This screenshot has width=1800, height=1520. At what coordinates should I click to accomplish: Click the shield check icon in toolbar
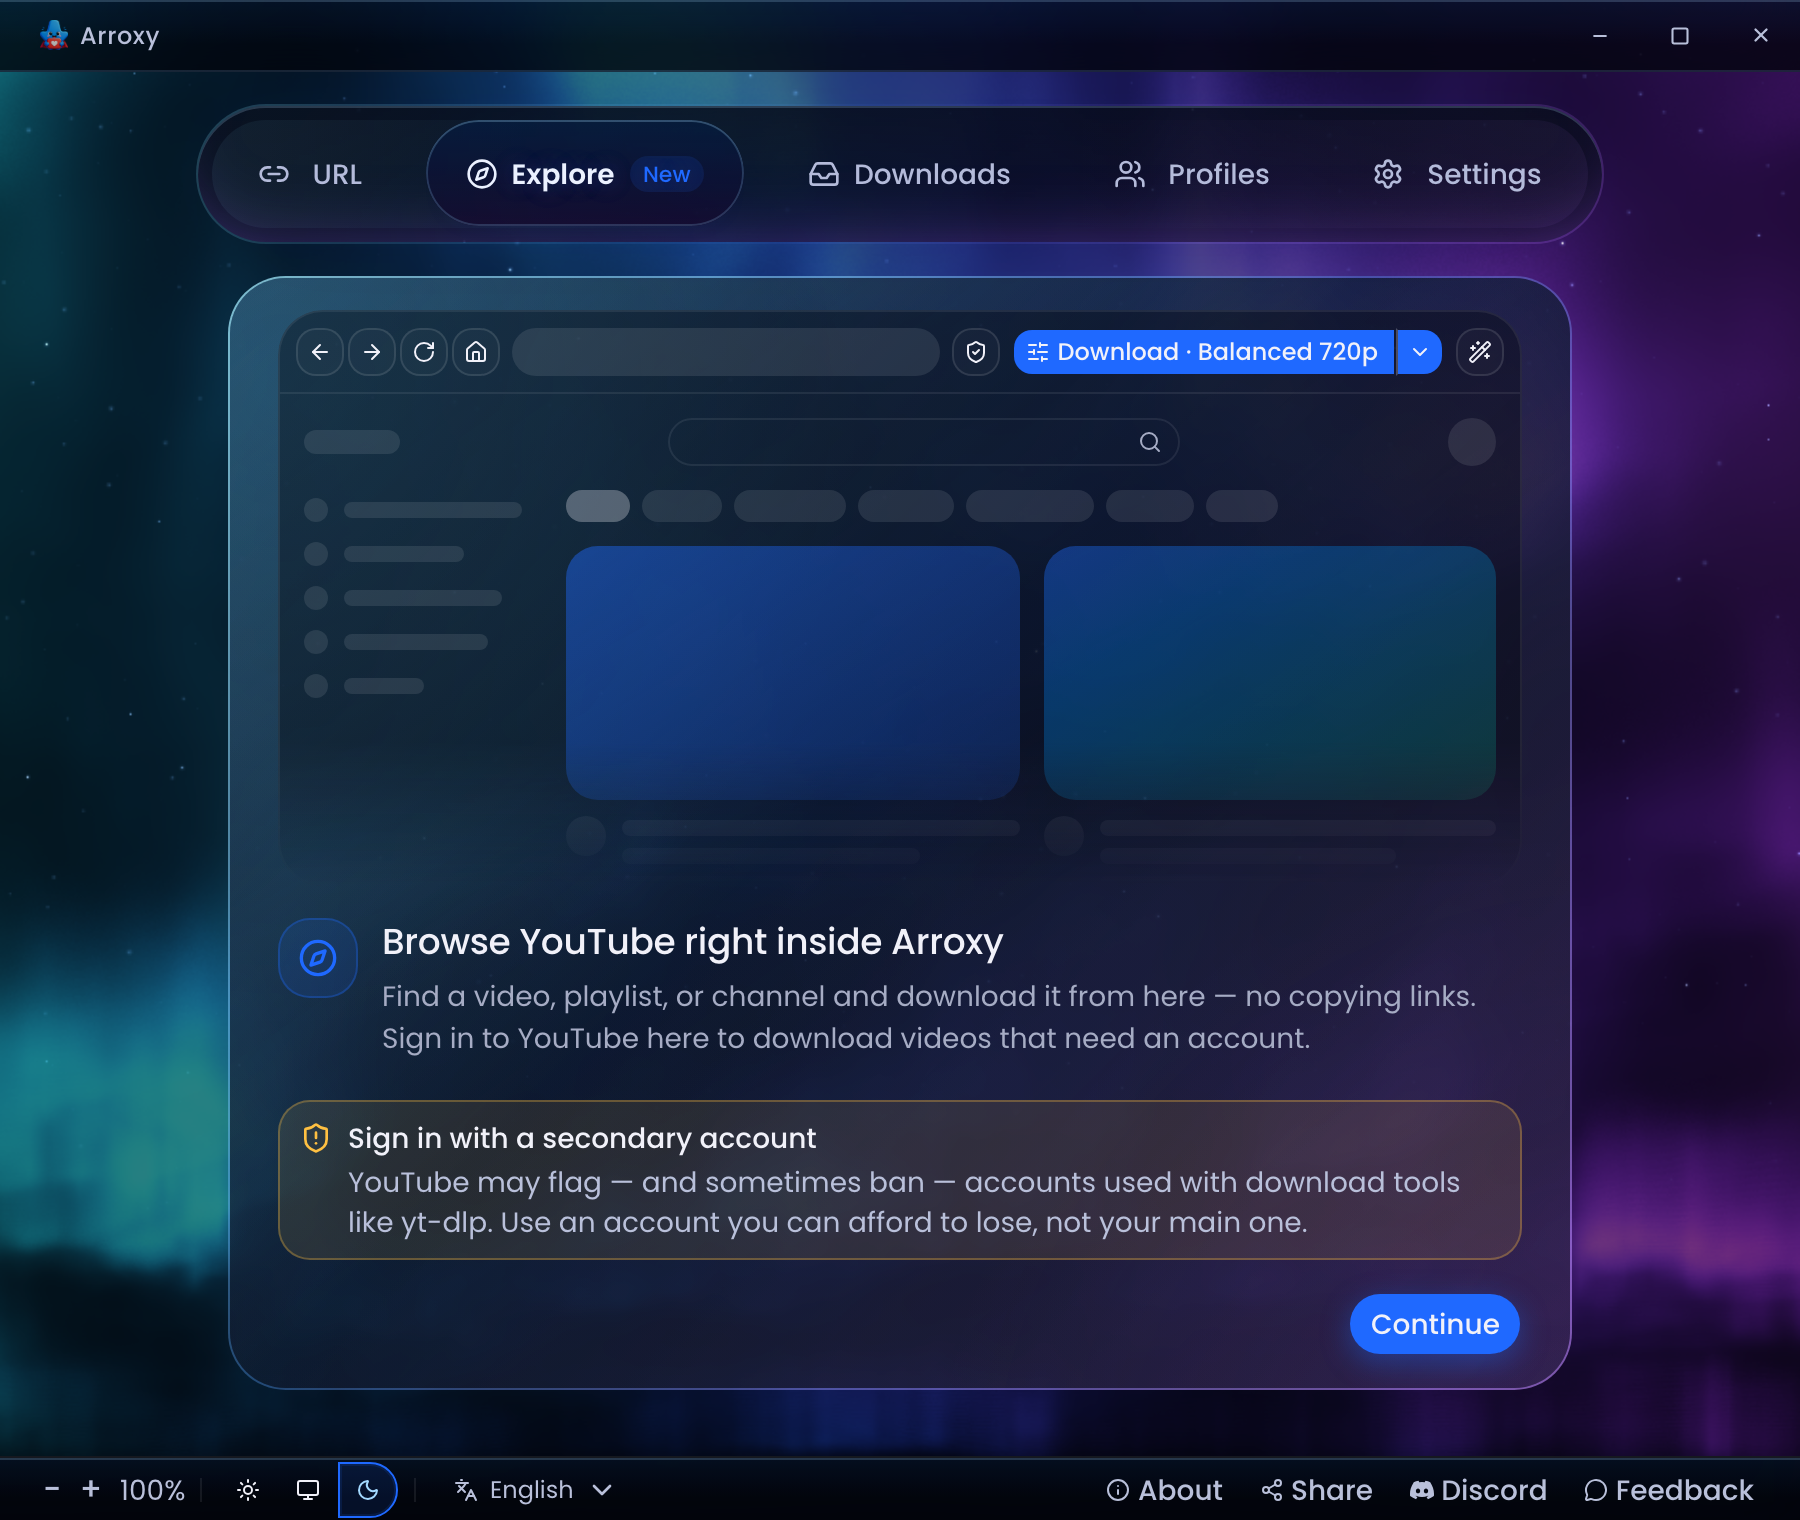pyautogui.click(x=976, y=352)
